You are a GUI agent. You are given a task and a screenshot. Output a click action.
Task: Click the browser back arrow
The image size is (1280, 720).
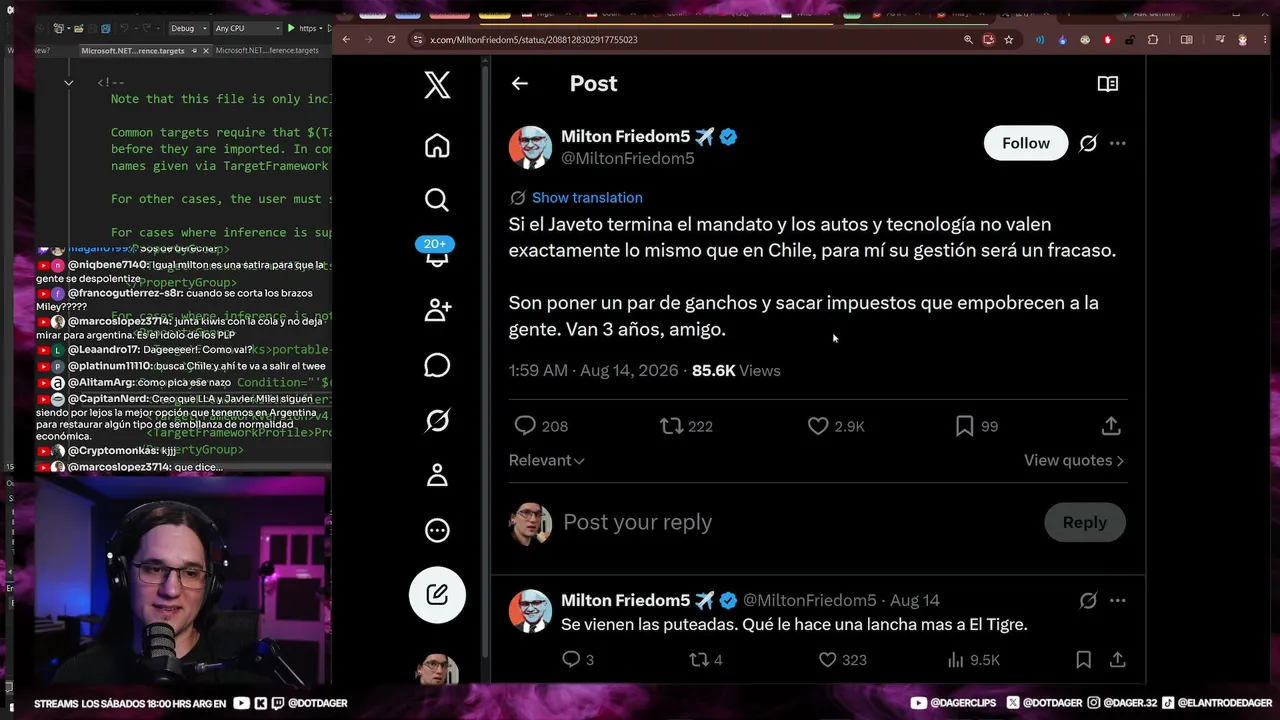tap(346, 39)
